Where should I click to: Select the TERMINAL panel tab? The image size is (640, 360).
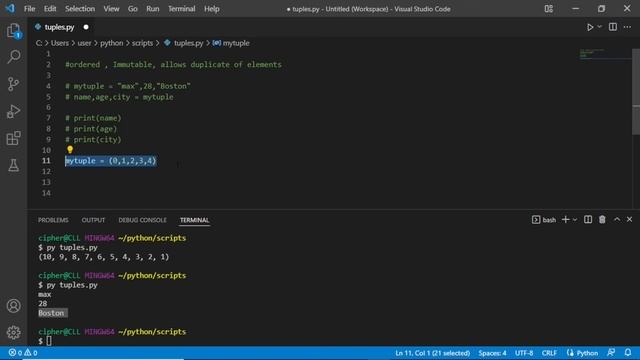tap(194, 220)
